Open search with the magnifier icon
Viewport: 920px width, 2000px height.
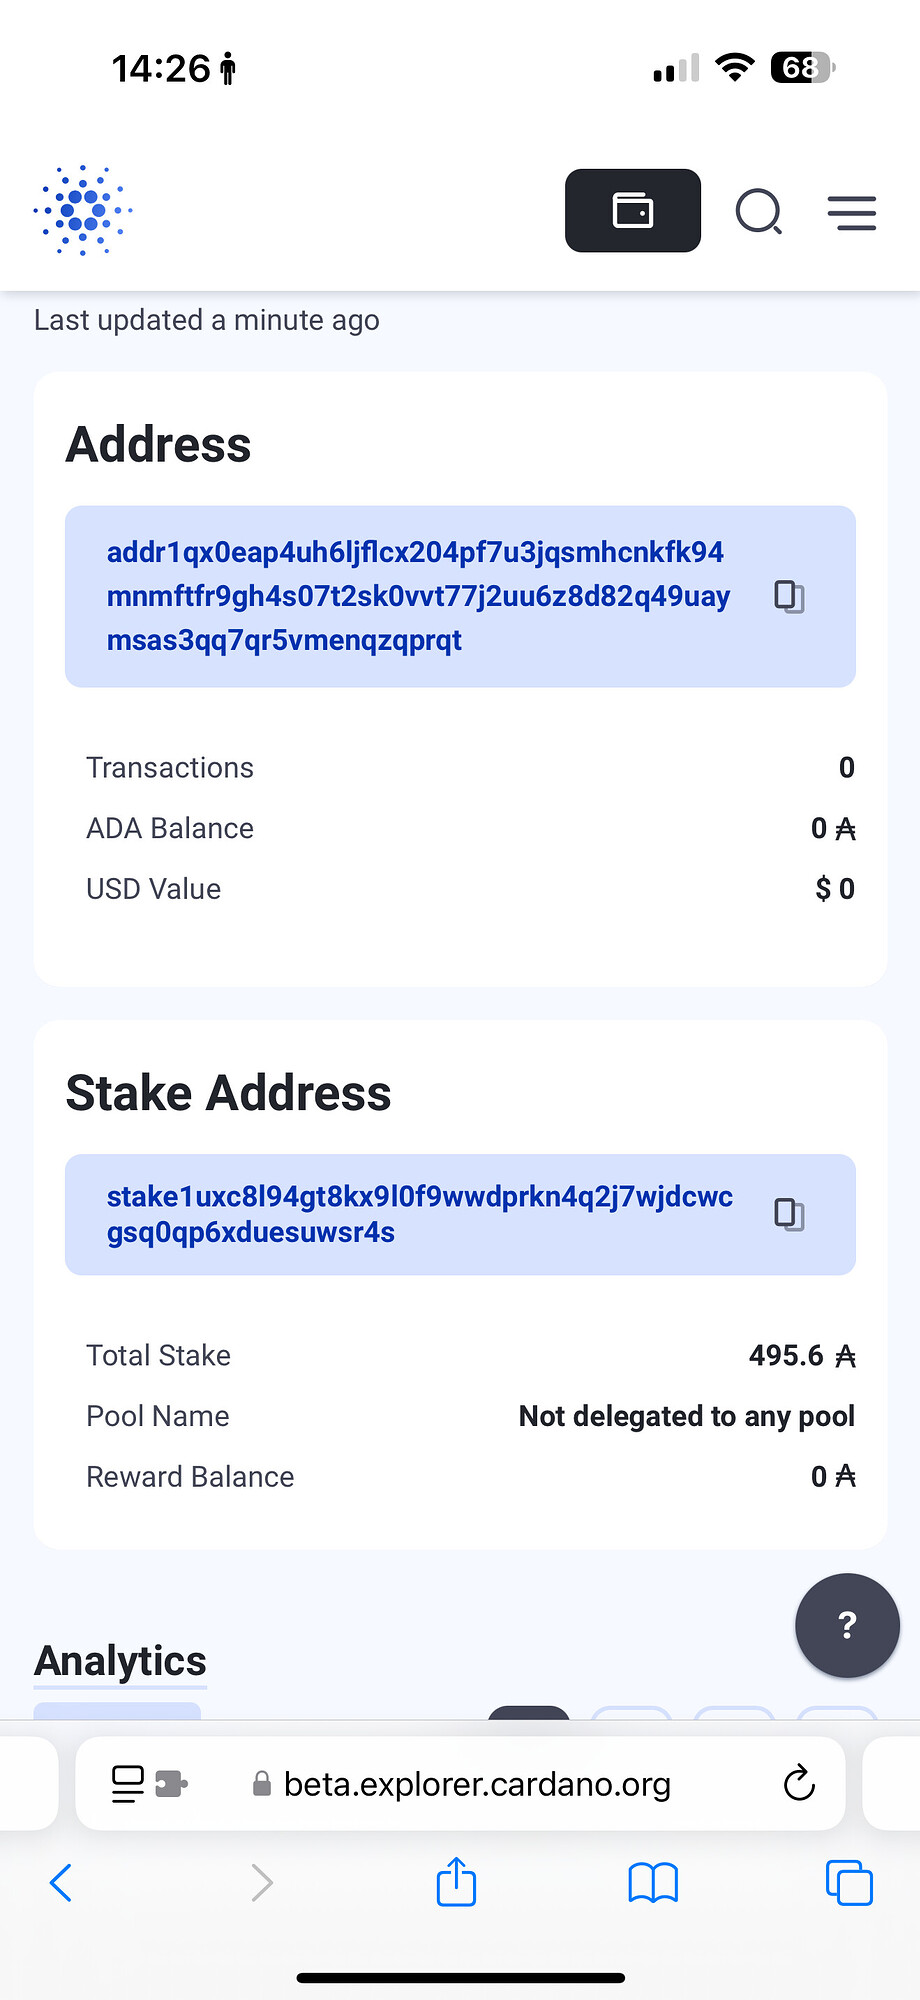coord(759,212)
